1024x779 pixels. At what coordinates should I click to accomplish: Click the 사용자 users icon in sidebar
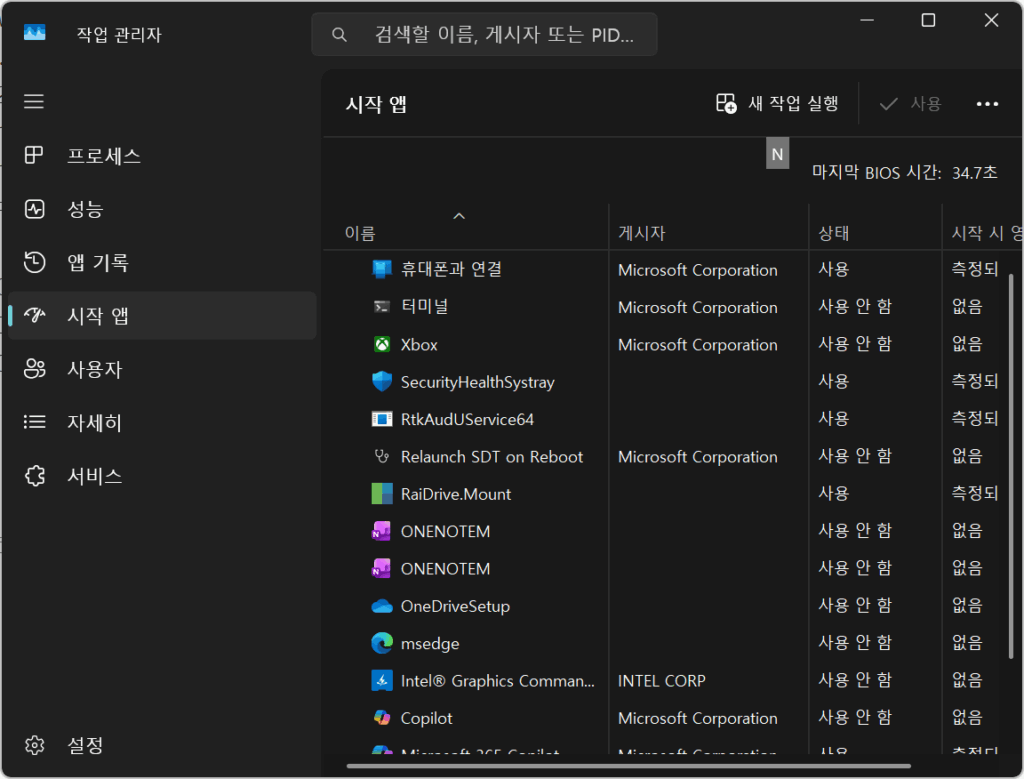[x=35, y=369]
